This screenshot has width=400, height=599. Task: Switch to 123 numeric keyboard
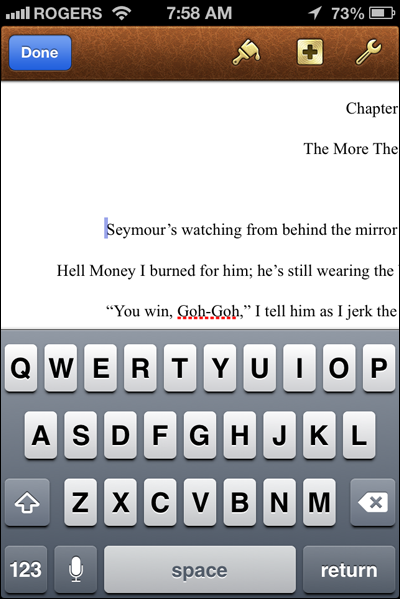[26, 569]
